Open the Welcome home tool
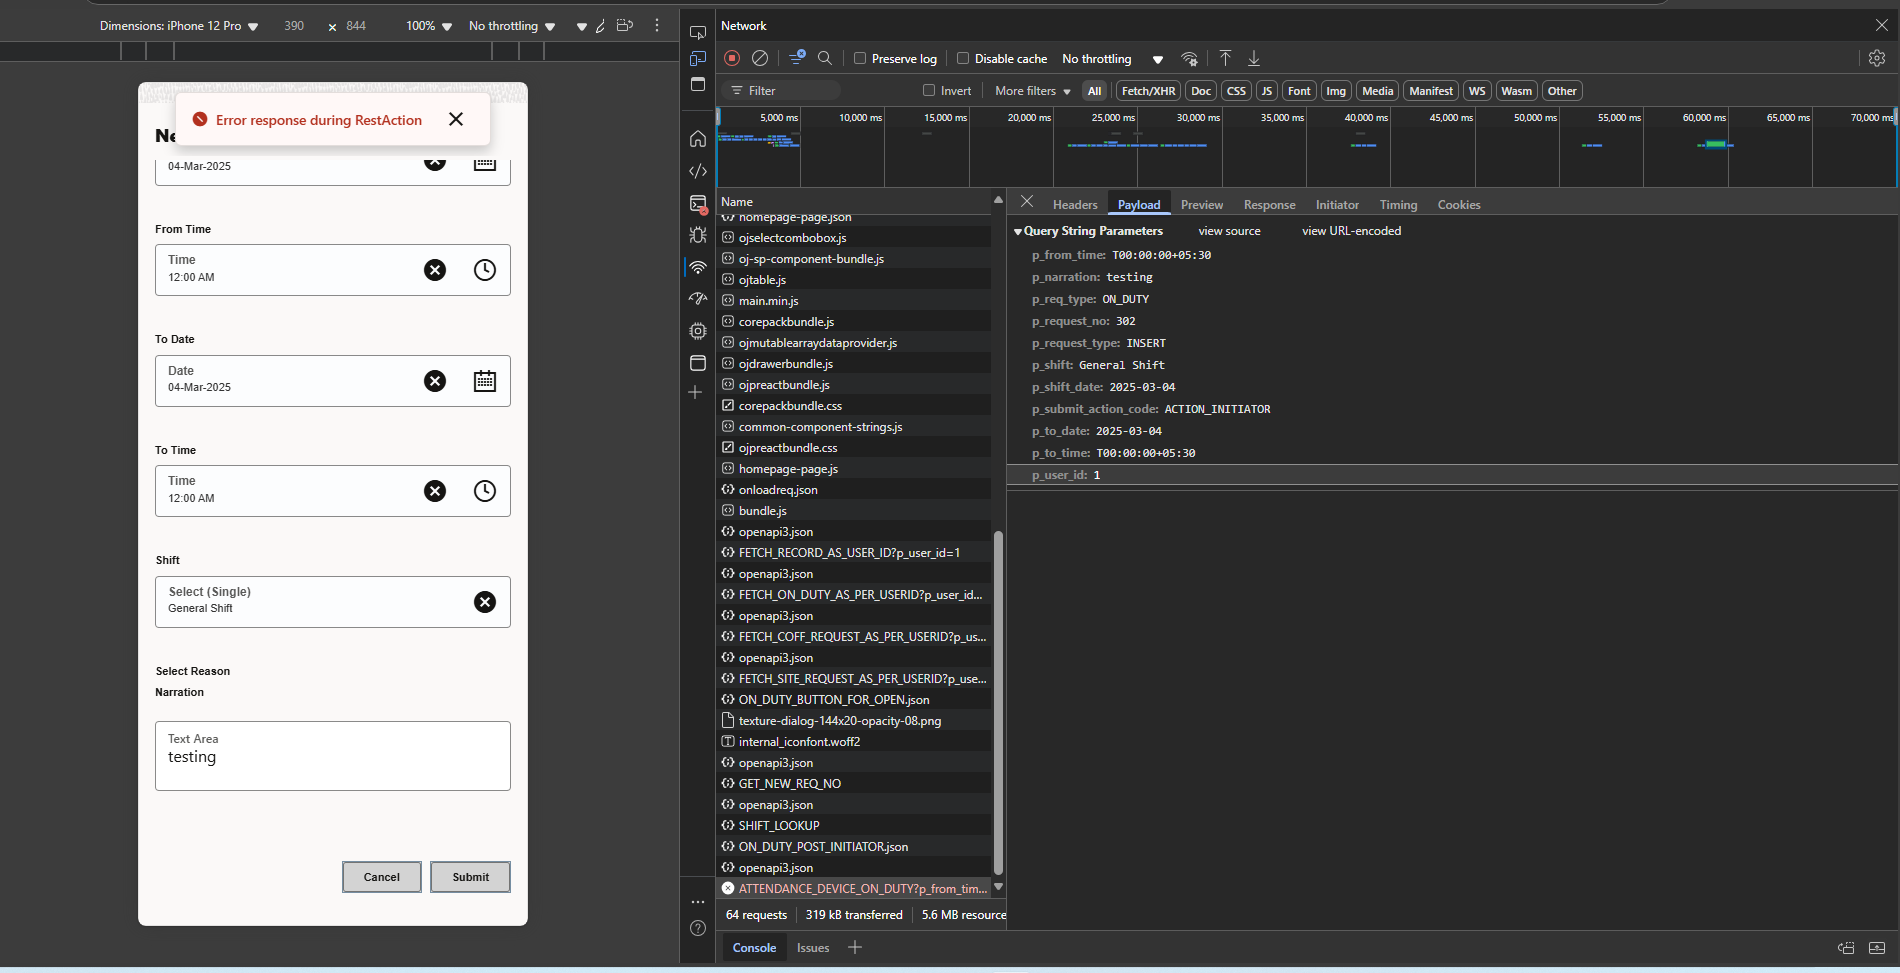The height and width of the screenshot is (973, 1900). [698, 138]
